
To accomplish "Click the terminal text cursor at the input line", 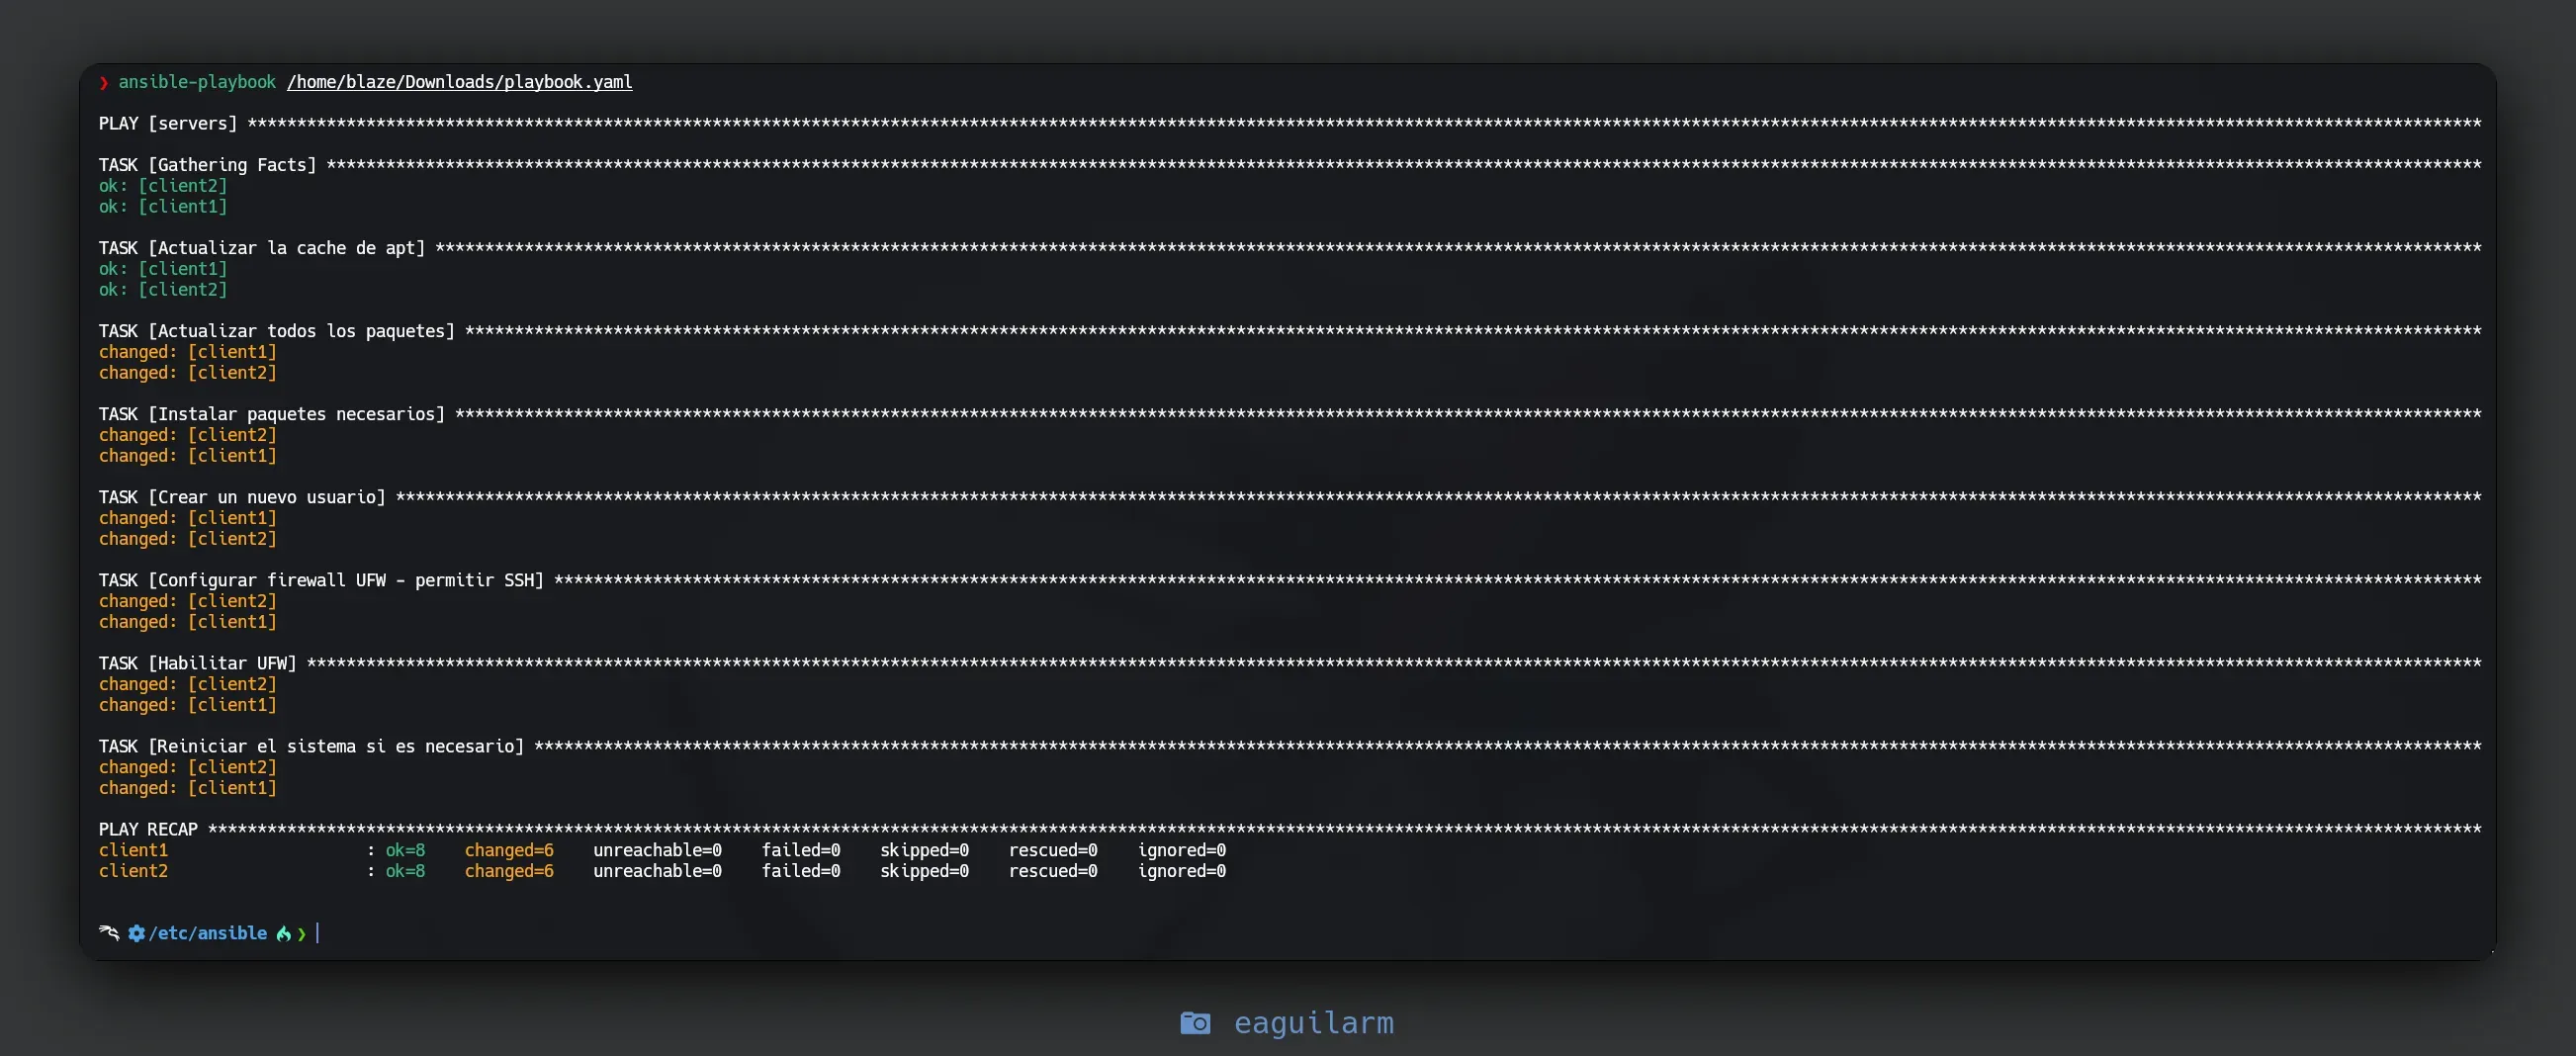I will coord(318,932).
